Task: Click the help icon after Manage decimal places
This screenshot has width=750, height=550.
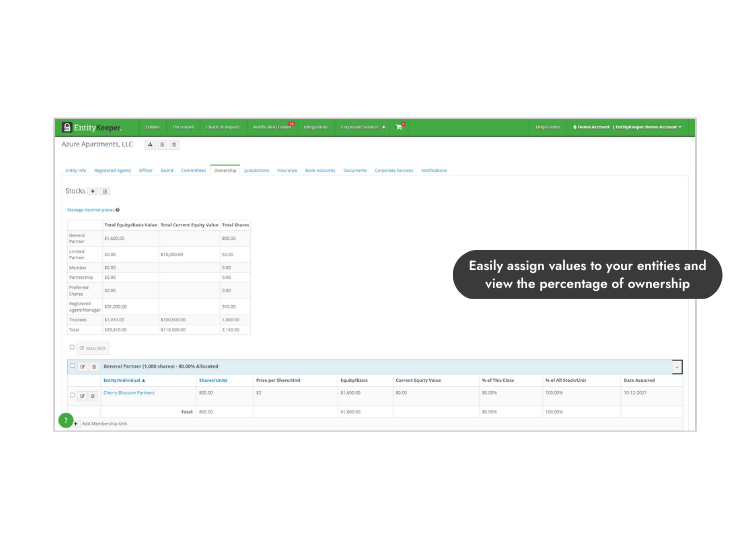Action: tap(118, 209)
